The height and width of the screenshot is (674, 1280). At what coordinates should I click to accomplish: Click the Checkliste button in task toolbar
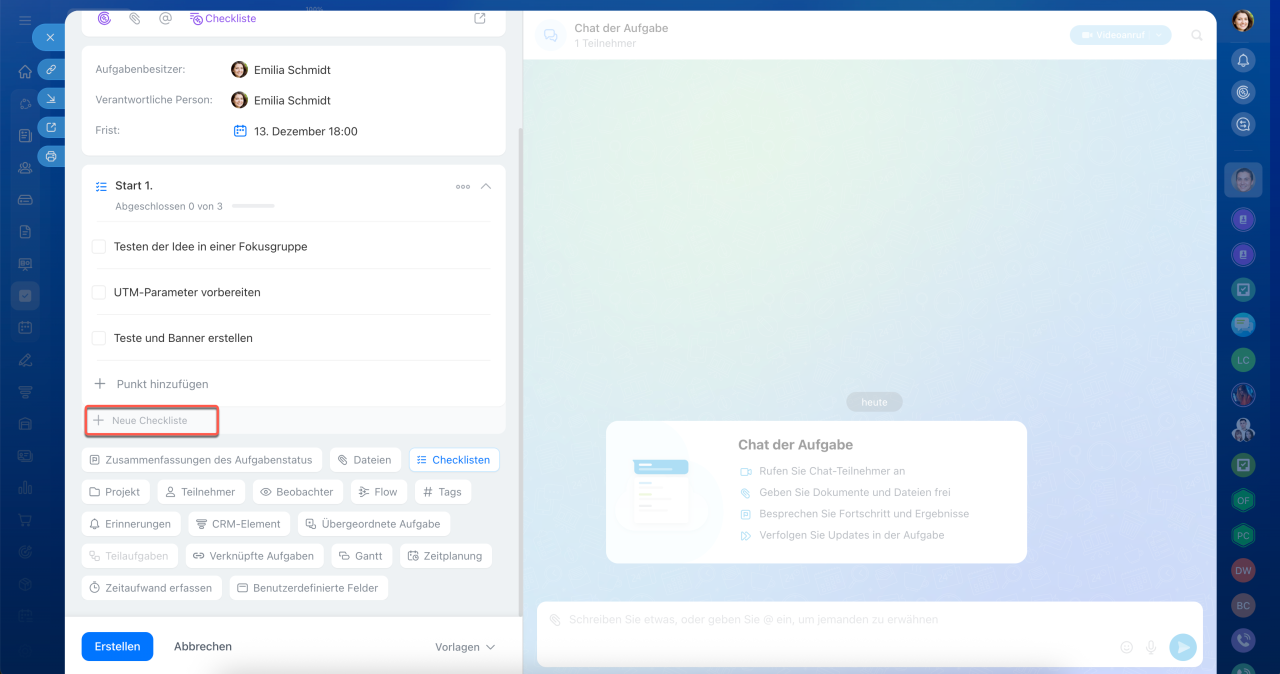[x=223, y=18]
